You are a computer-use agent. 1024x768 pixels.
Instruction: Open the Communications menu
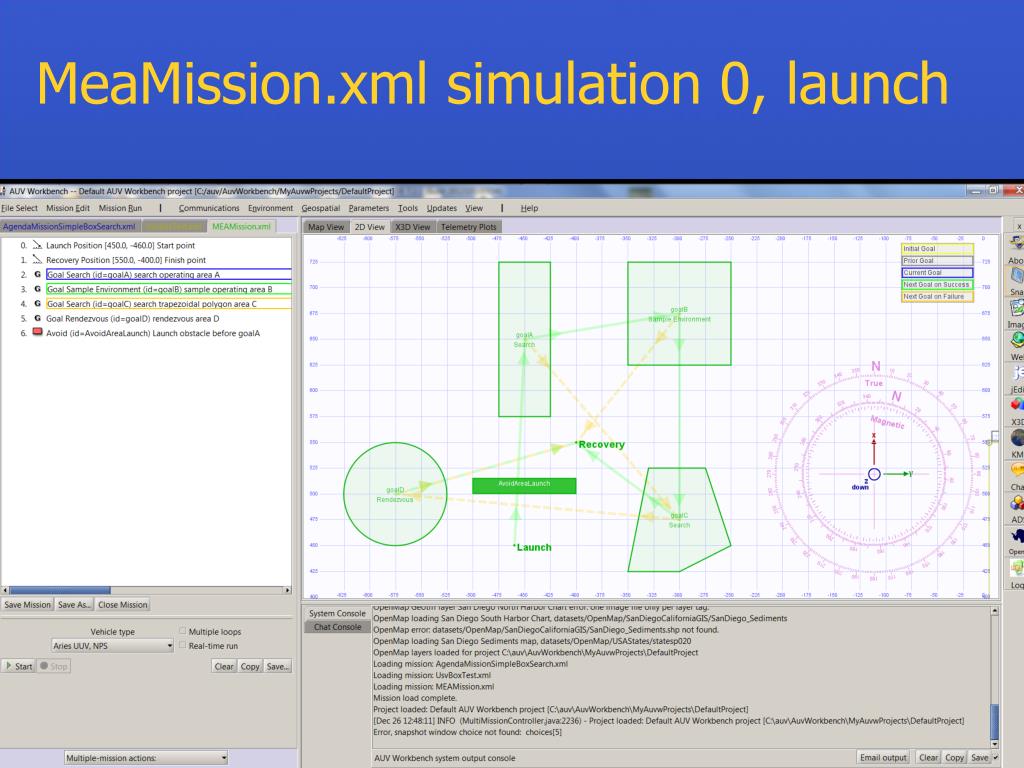point(209,208)
